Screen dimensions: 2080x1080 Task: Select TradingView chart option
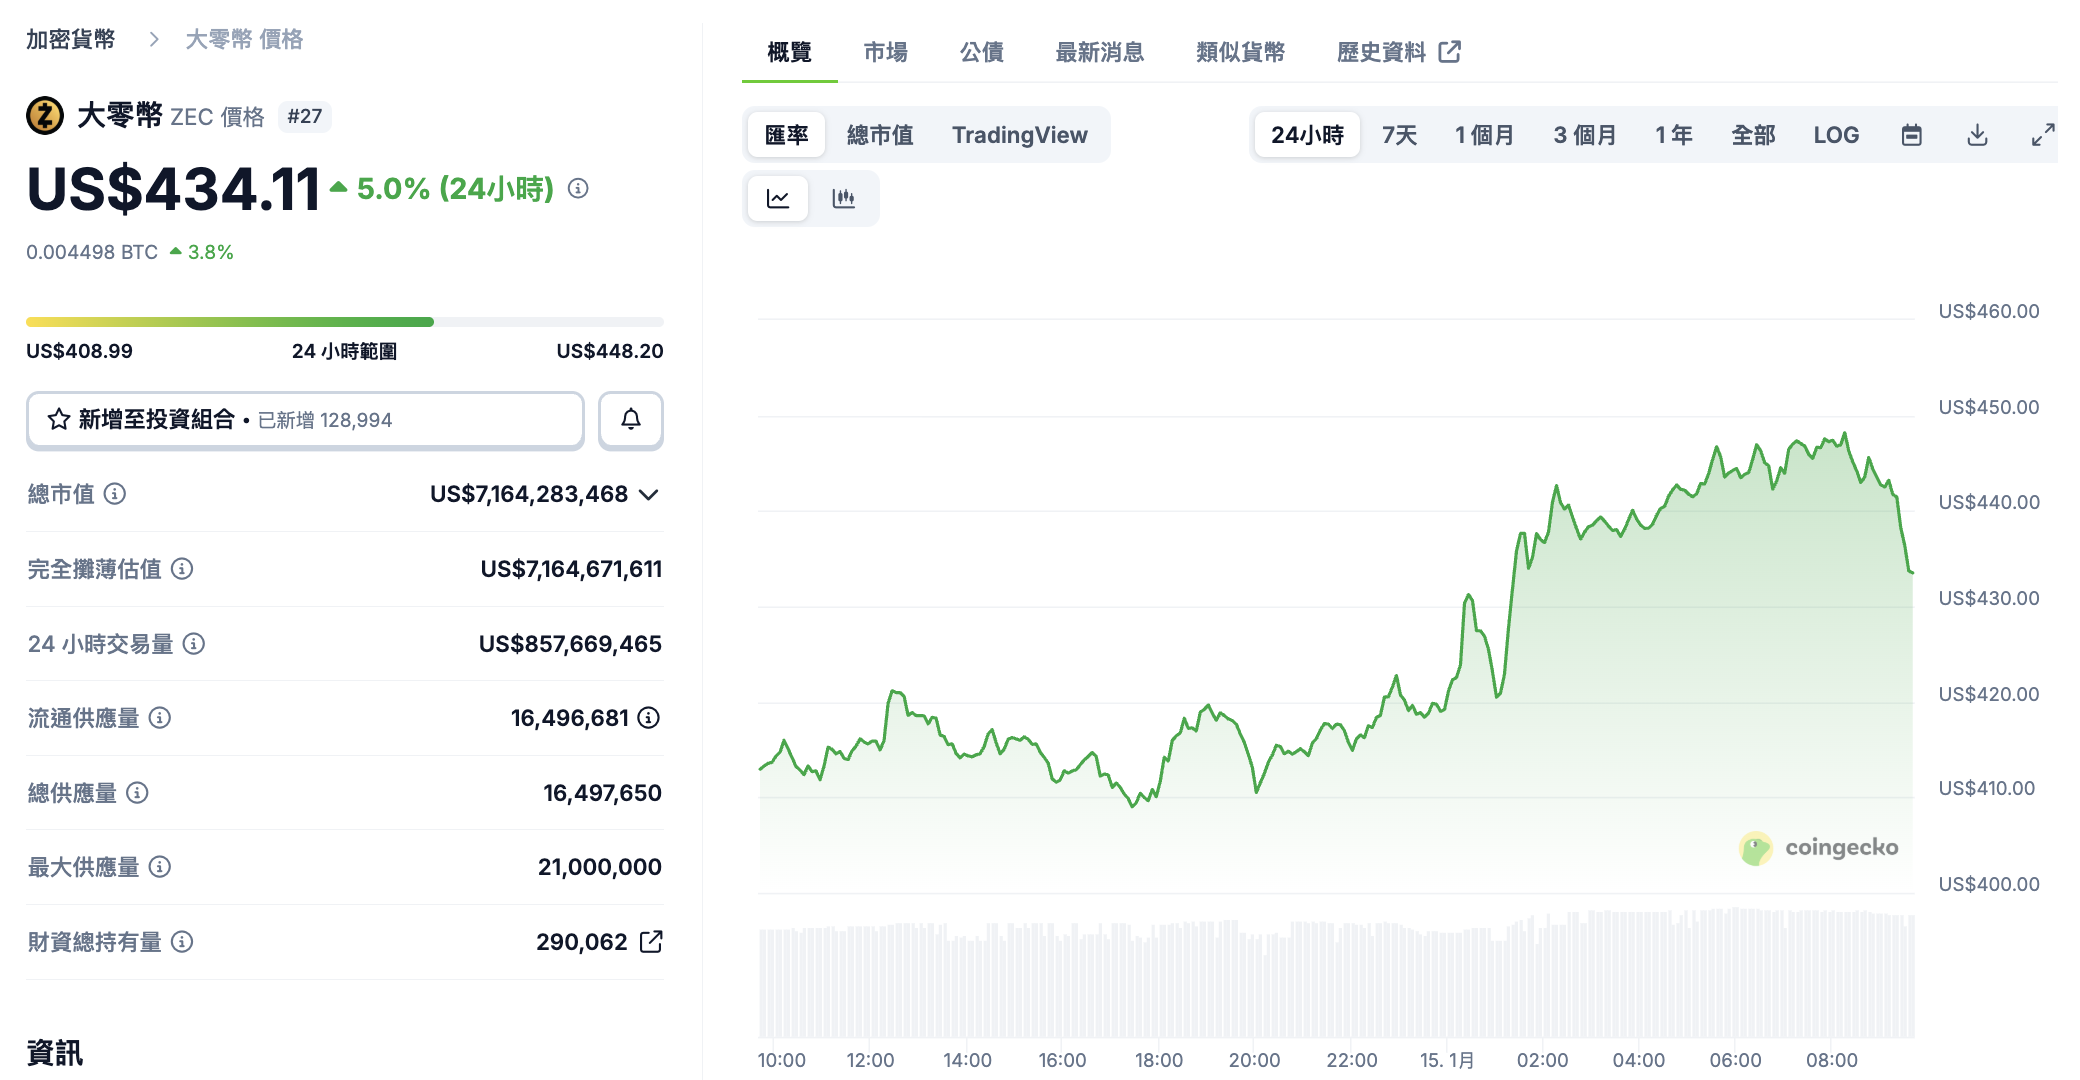(1019, 135)
